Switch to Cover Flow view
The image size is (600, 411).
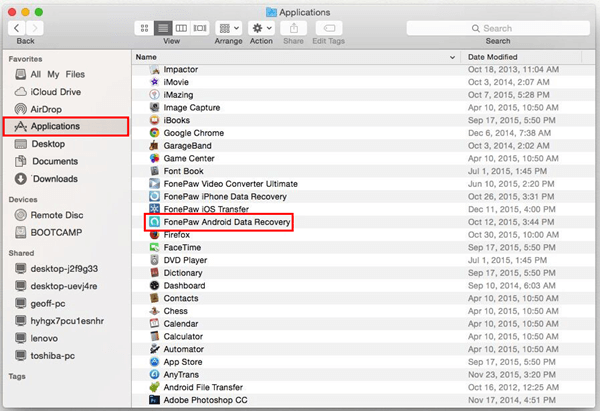200,28
